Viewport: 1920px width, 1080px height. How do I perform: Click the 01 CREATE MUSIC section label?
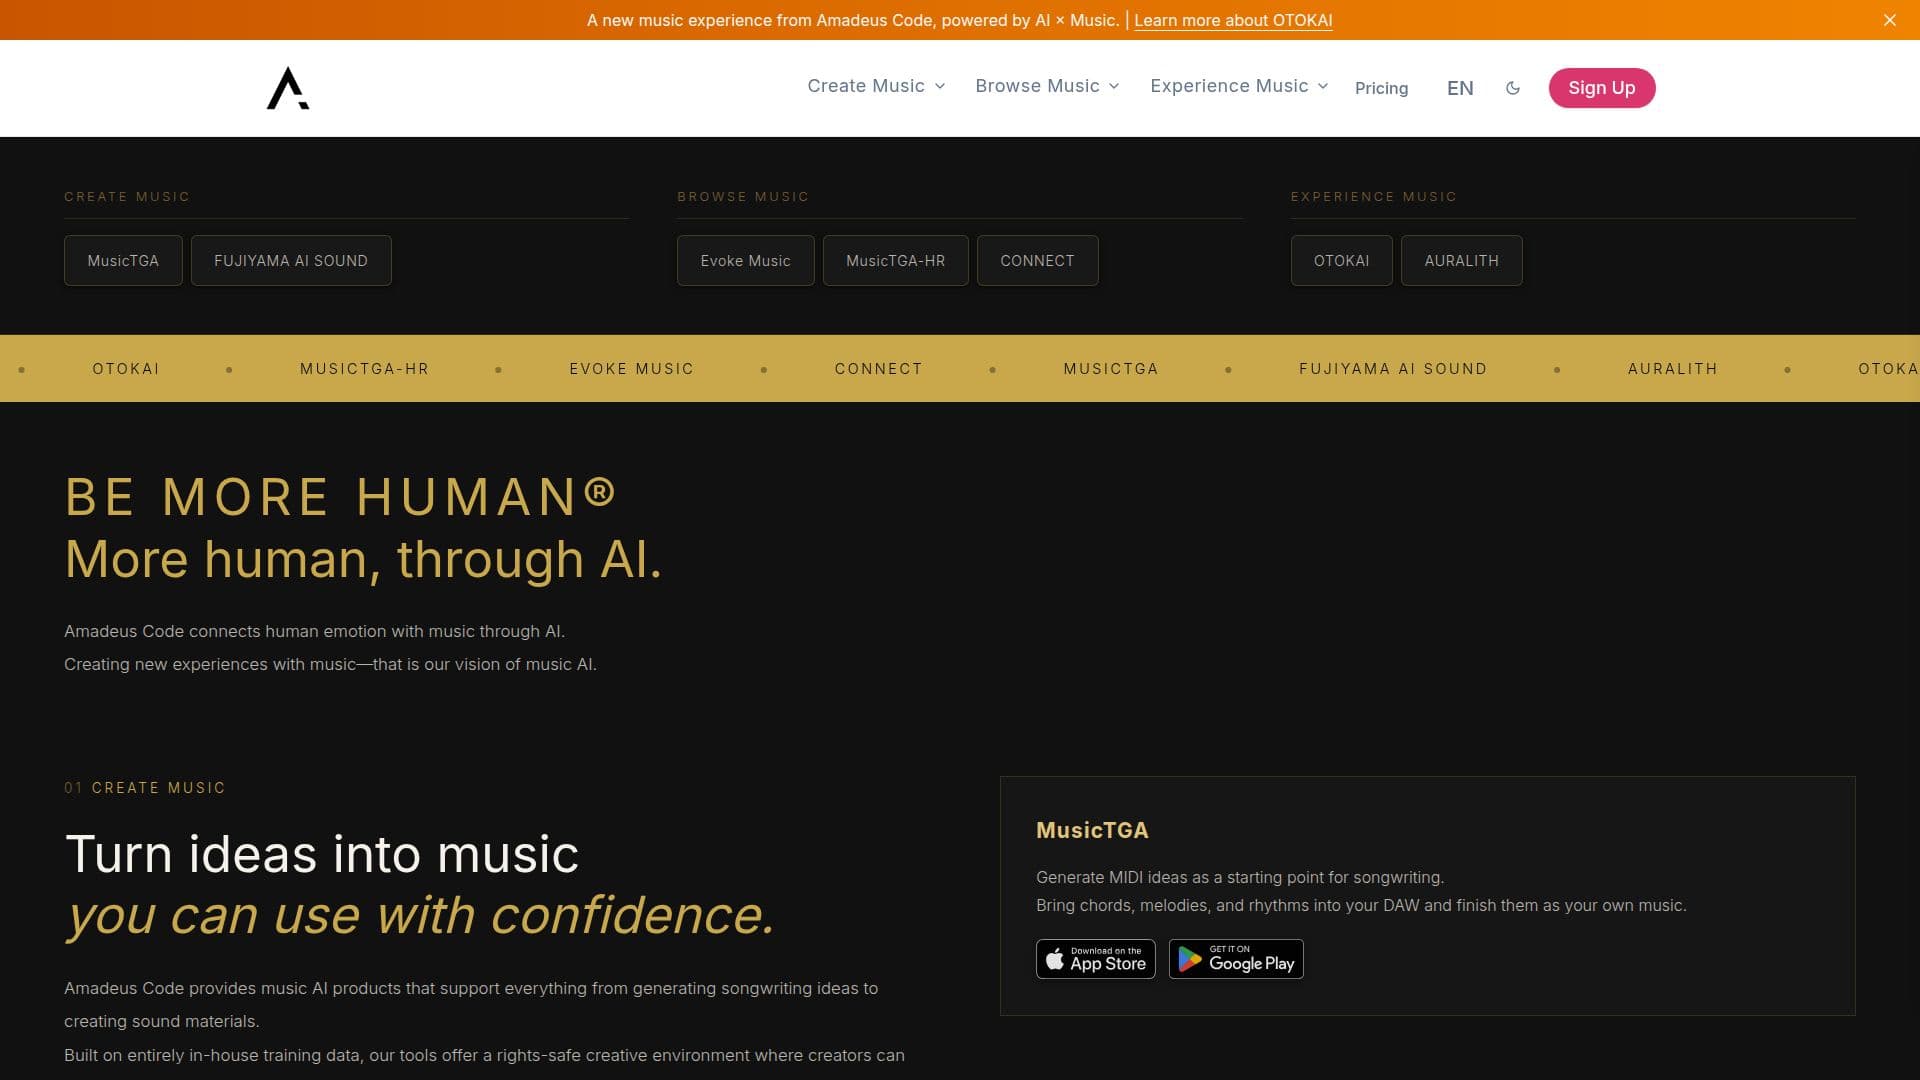point(145,788)
